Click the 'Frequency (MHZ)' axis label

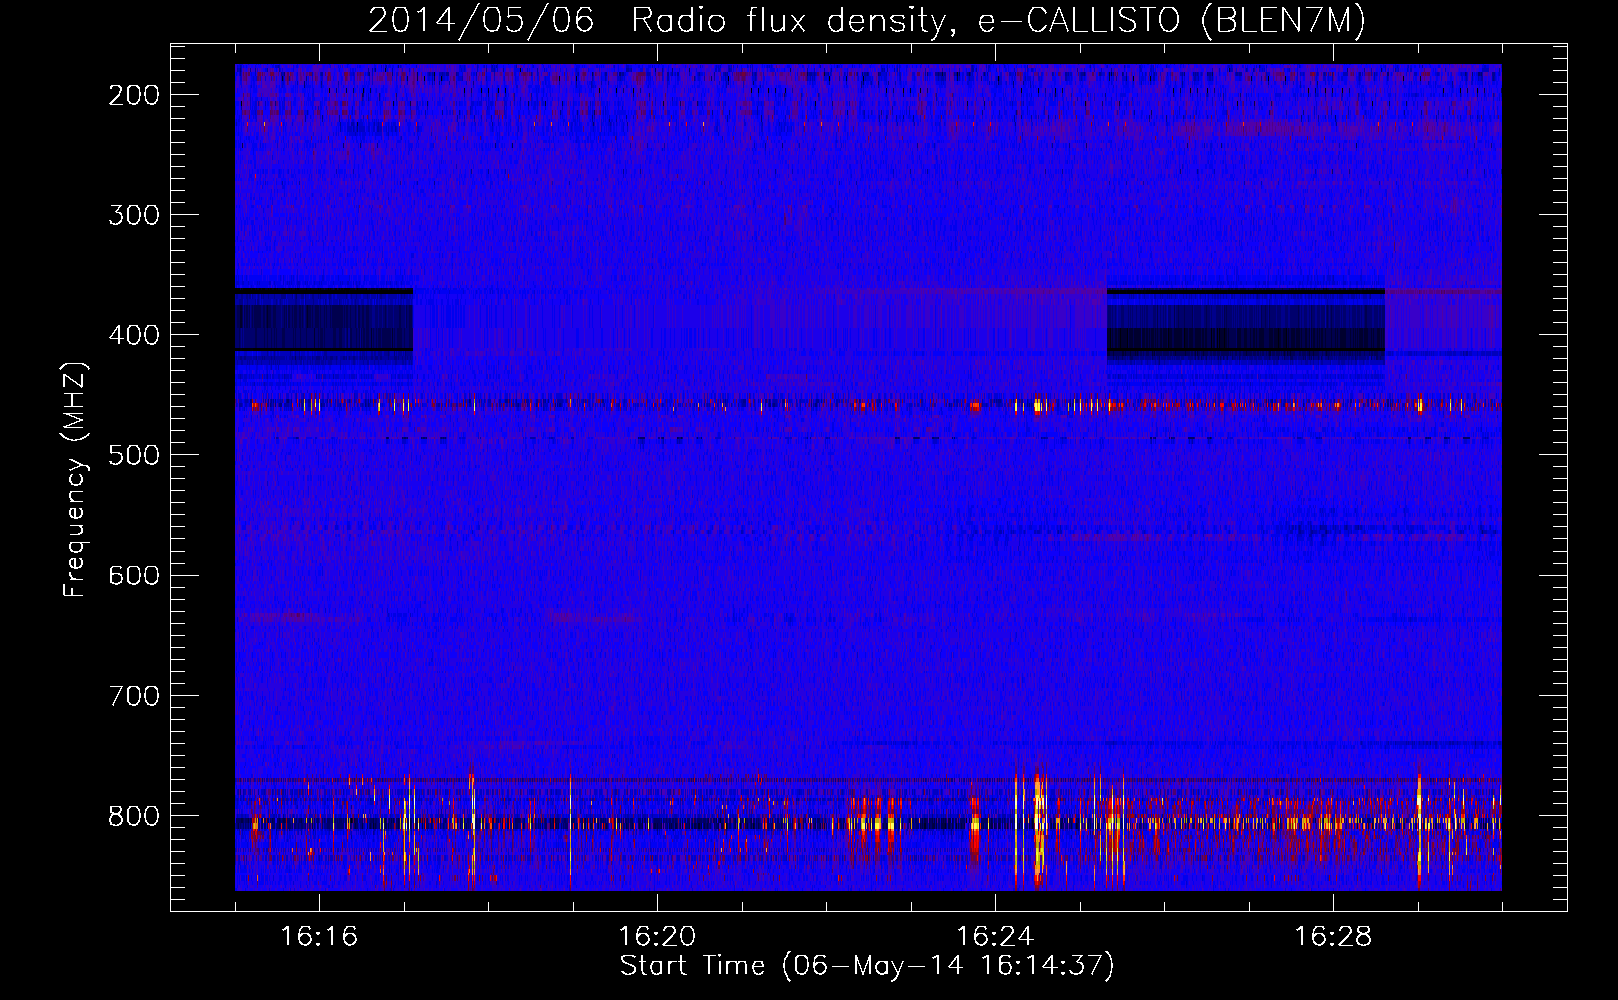point(75,479)
